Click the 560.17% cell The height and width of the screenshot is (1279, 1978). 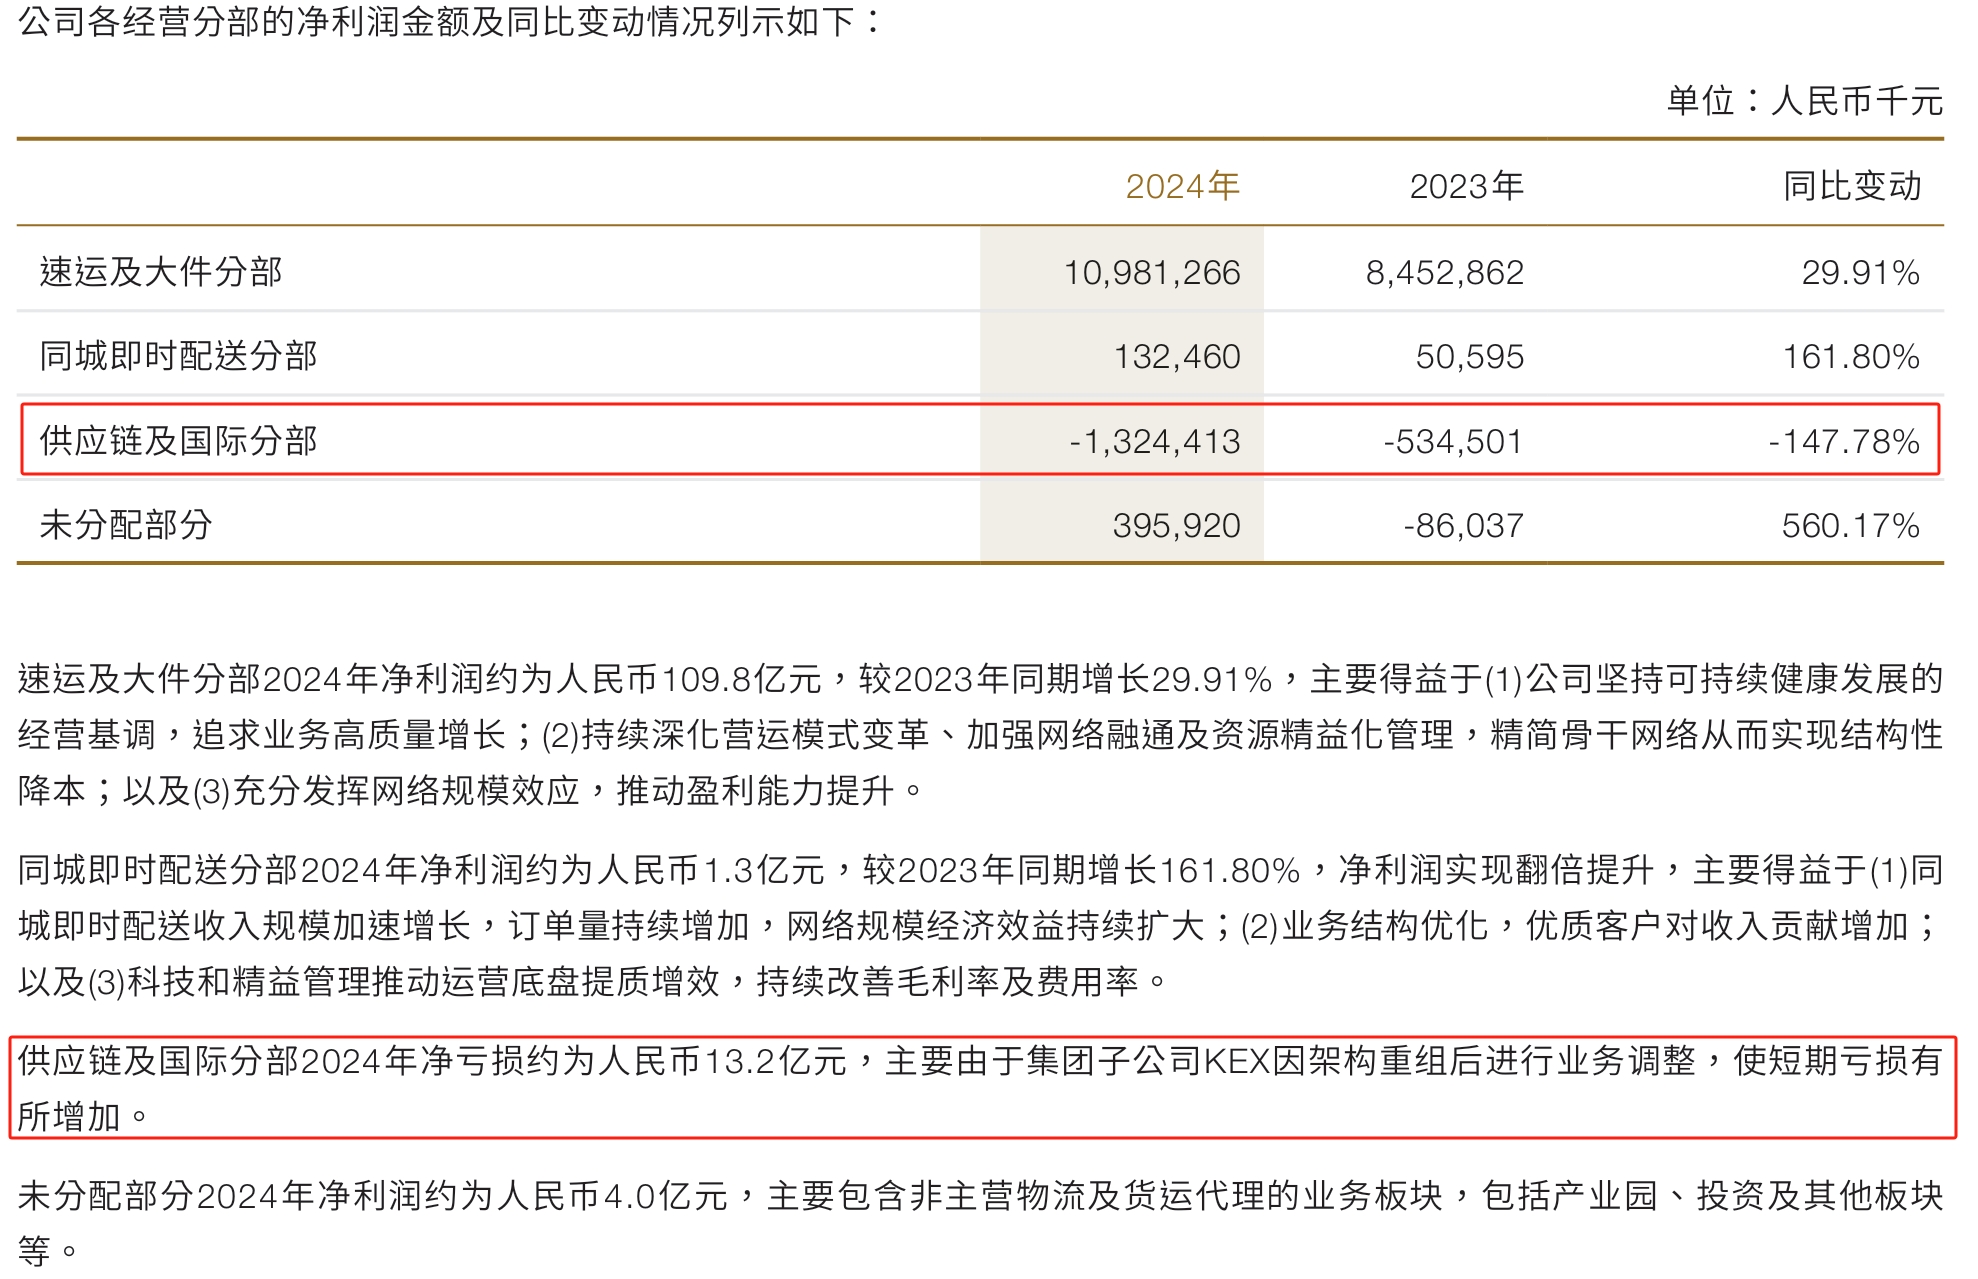tap(1851, 526)
